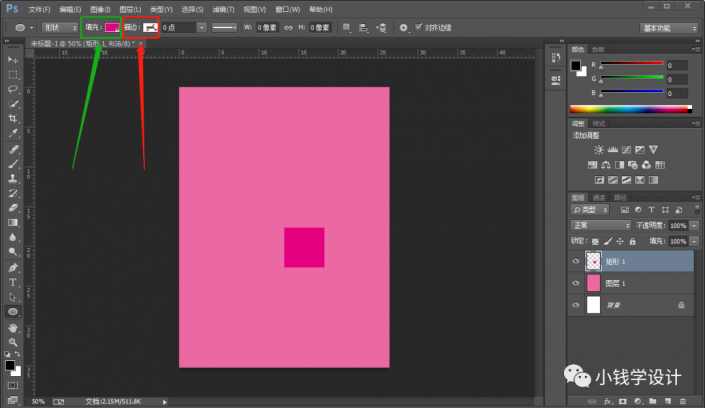This screenshot has width=705, height=408.
Task: Open the layer fill 100% dropdown arrow
Action: coord(694,242)
